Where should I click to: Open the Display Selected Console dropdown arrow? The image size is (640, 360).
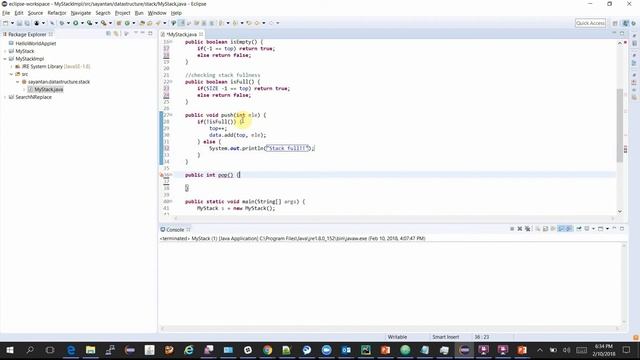point(593,229)
